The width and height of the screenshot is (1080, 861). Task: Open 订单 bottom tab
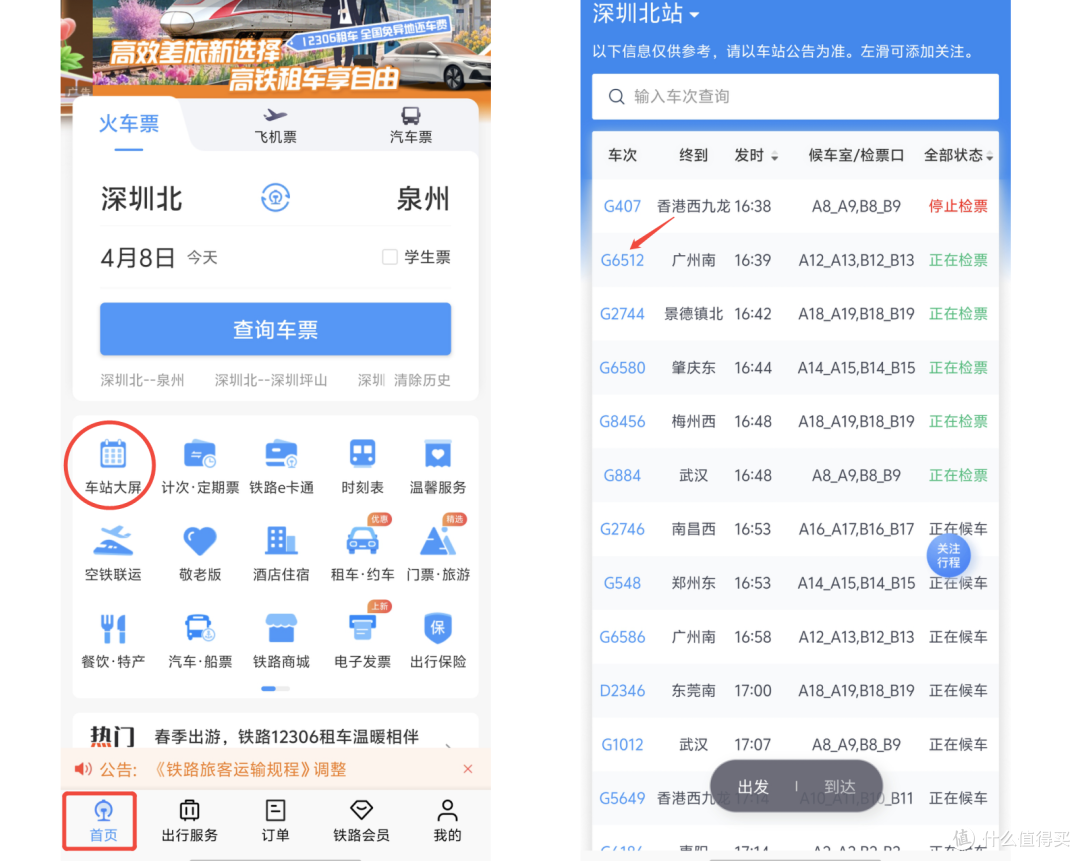tap(276, 820)
